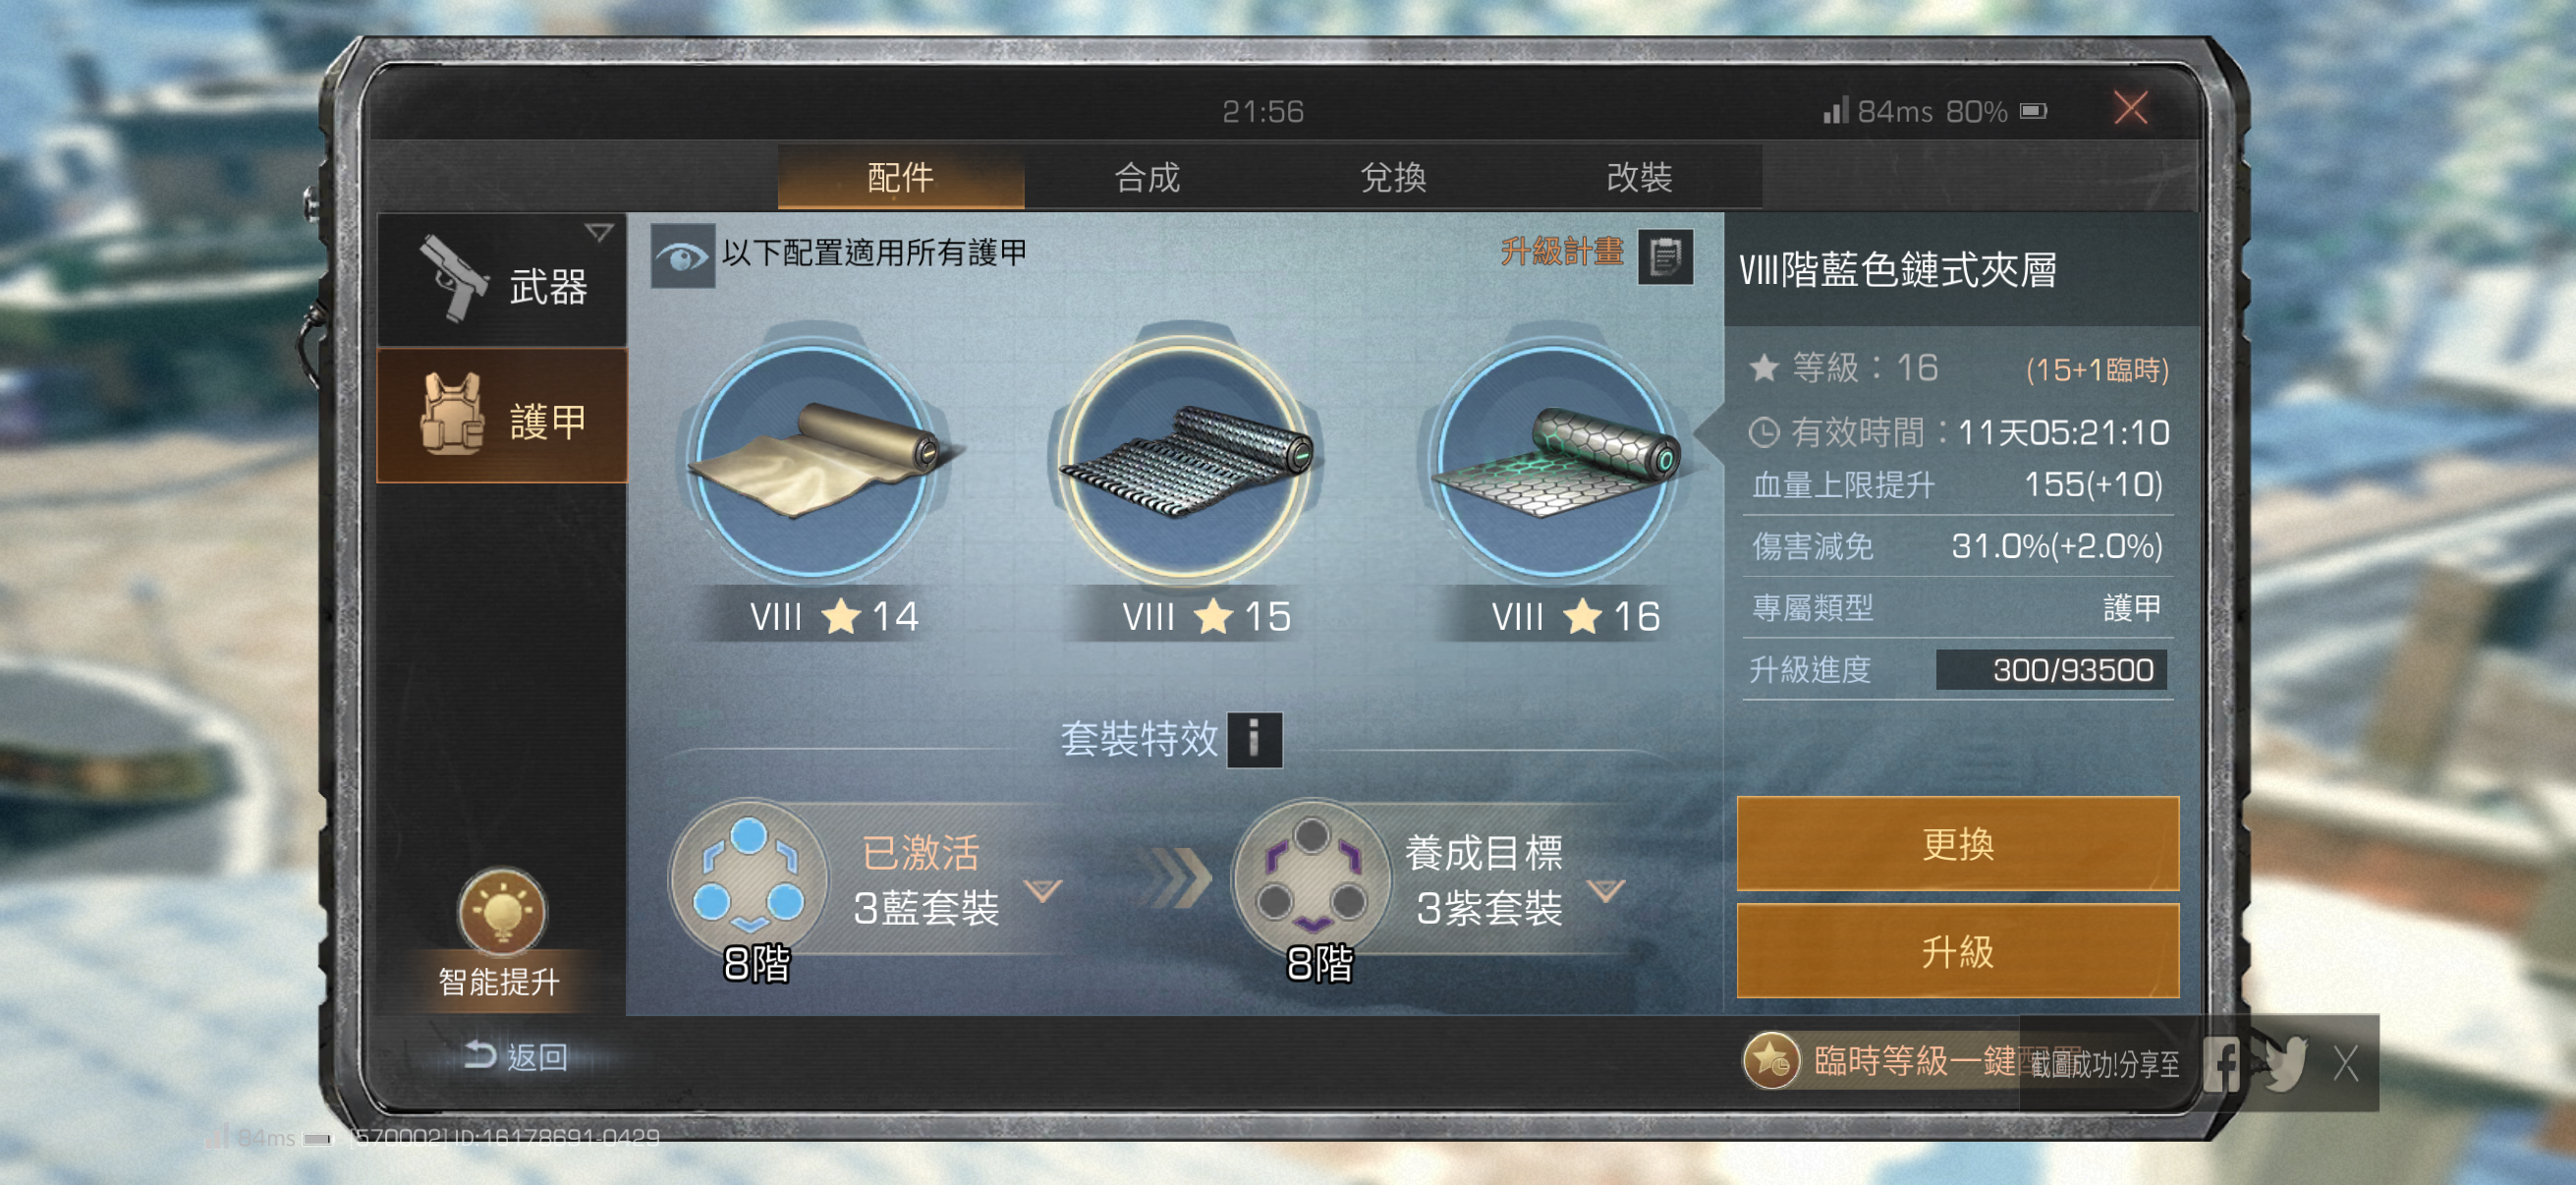Click the 升級進度 300/93500 progress bar

click(2051, 669)
